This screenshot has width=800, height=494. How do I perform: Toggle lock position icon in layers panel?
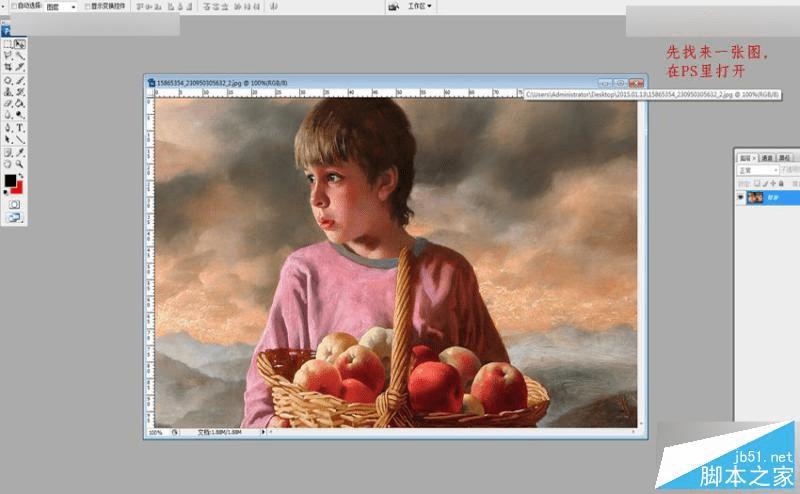773,183
